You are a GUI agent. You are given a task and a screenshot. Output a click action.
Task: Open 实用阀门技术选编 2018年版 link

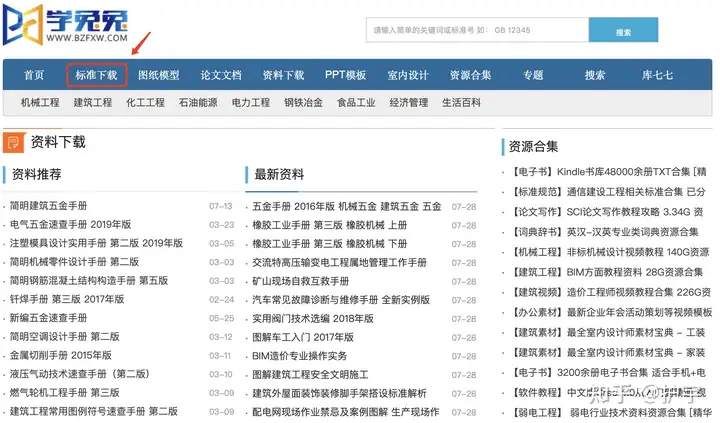(x=313, y=319)
